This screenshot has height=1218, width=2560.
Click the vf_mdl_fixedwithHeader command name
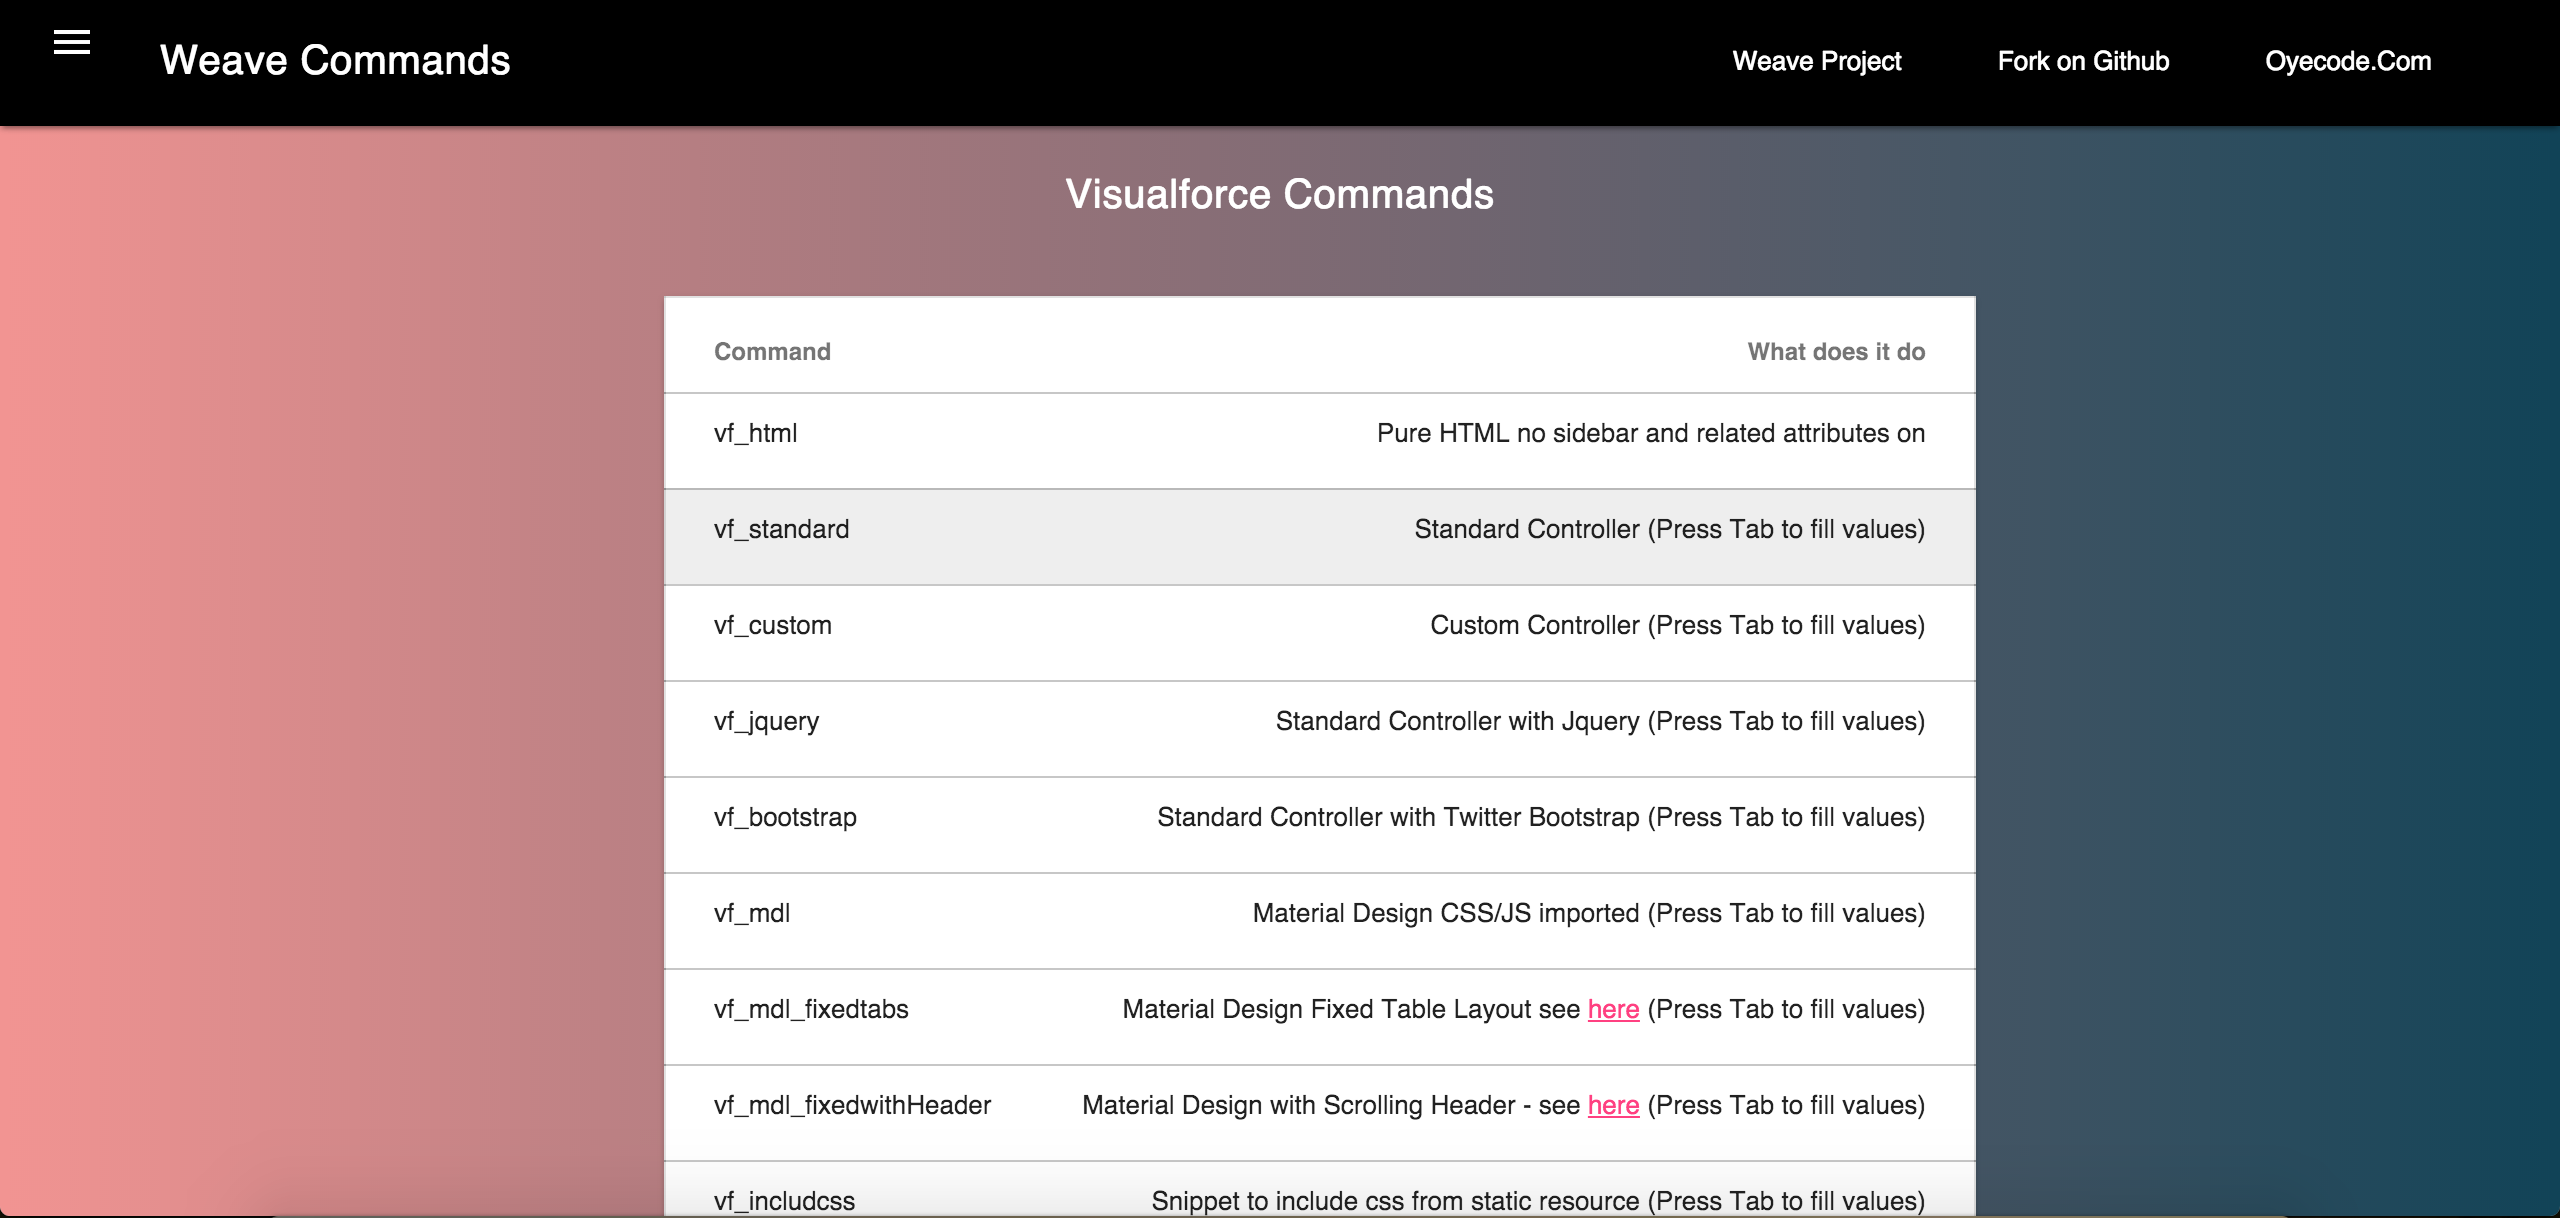pyautogui.click(x=852, y=1105)
